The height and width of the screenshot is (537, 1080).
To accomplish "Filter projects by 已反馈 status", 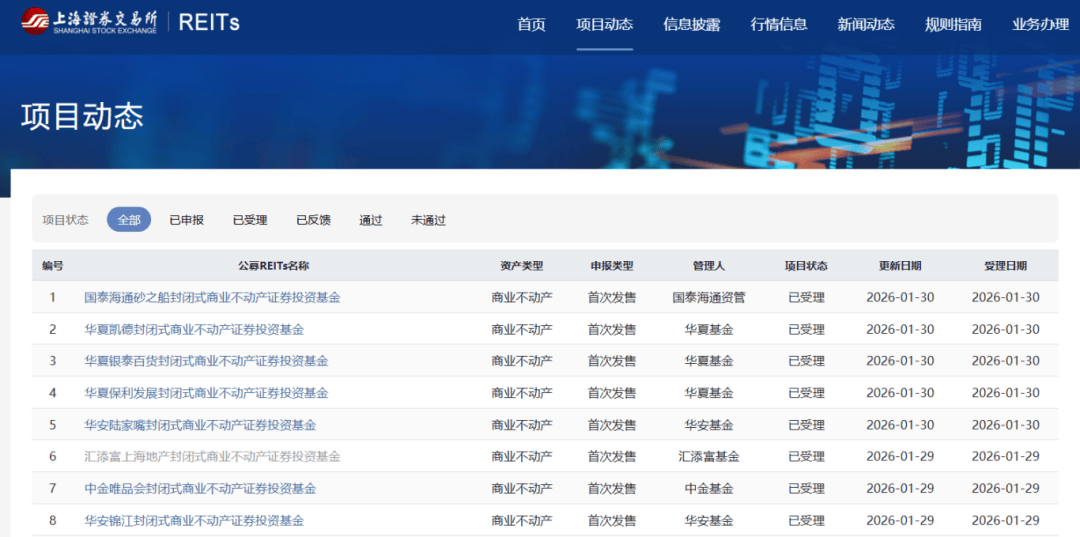I will point(313,220).
